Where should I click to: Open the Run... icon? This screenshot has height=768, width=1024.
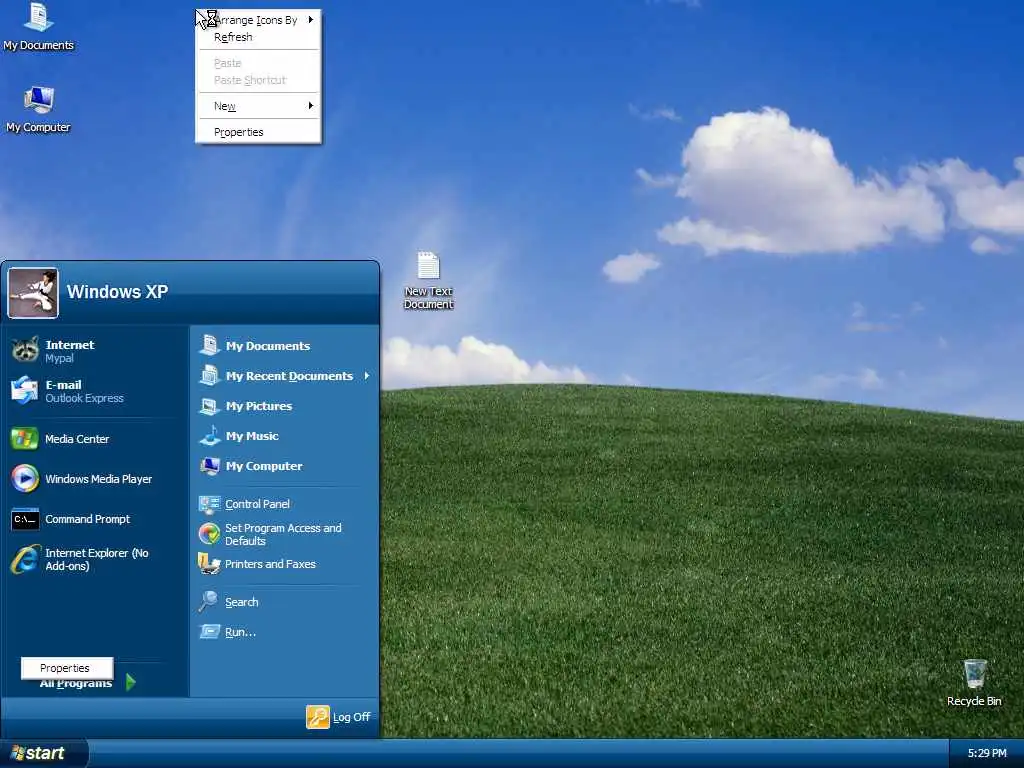210,632
